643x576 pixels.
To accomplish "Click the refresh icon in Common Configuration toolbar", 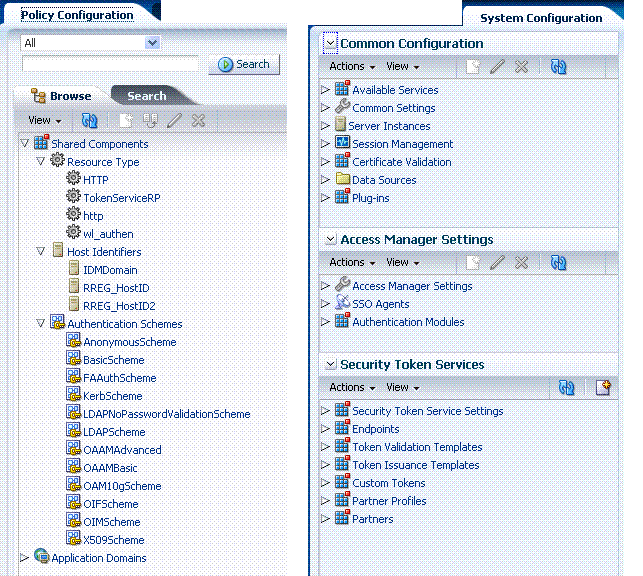I will point(559,66).
